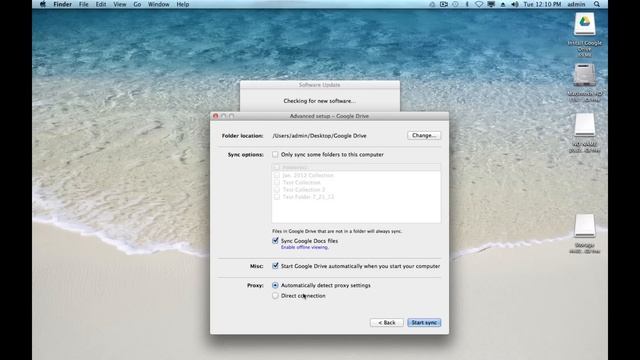This screenshot has height=360, width=640.
Task: Enable Only sync some folders checkbox
Action: pyautogui.click(x=275, y=154)
